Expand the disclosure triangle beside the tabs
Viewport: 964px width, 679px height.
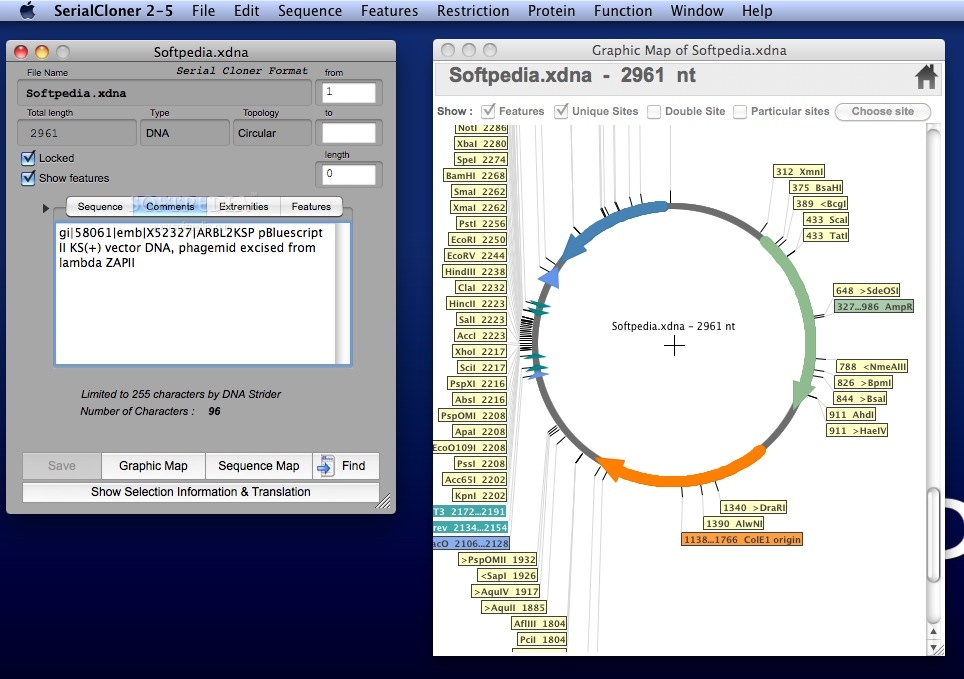coord(45,208)
